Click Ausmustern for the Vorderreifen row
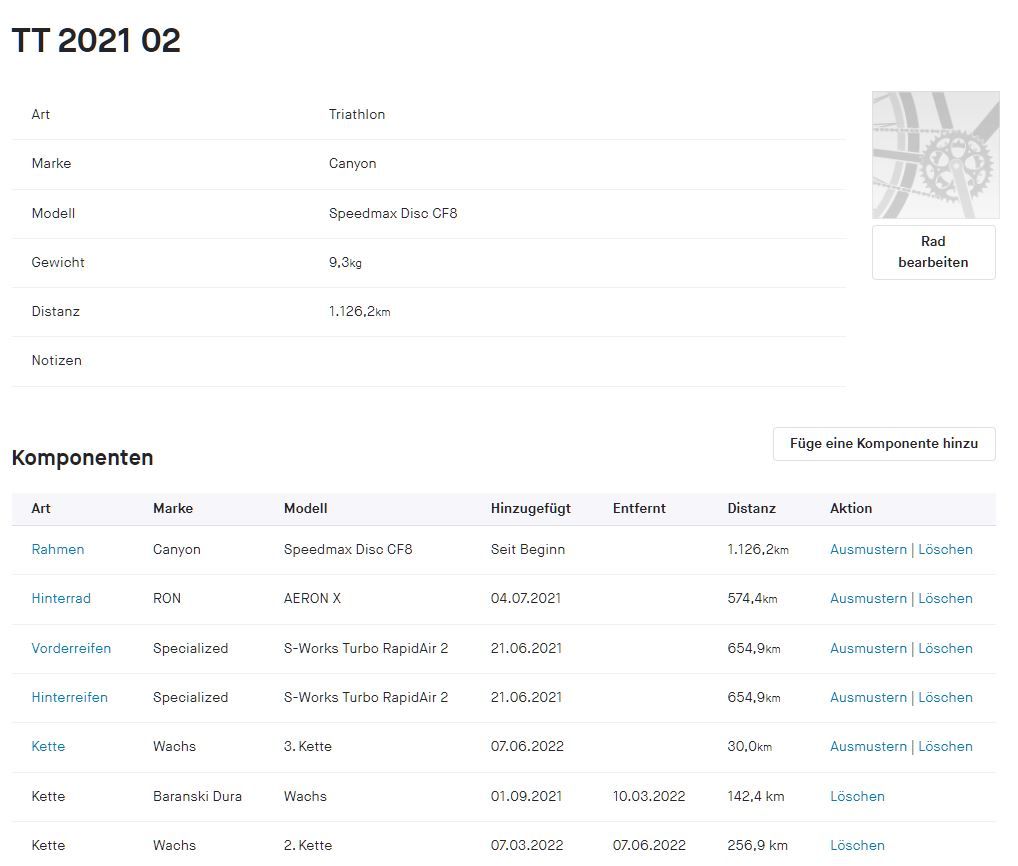1018x866 pixels. 868,648
